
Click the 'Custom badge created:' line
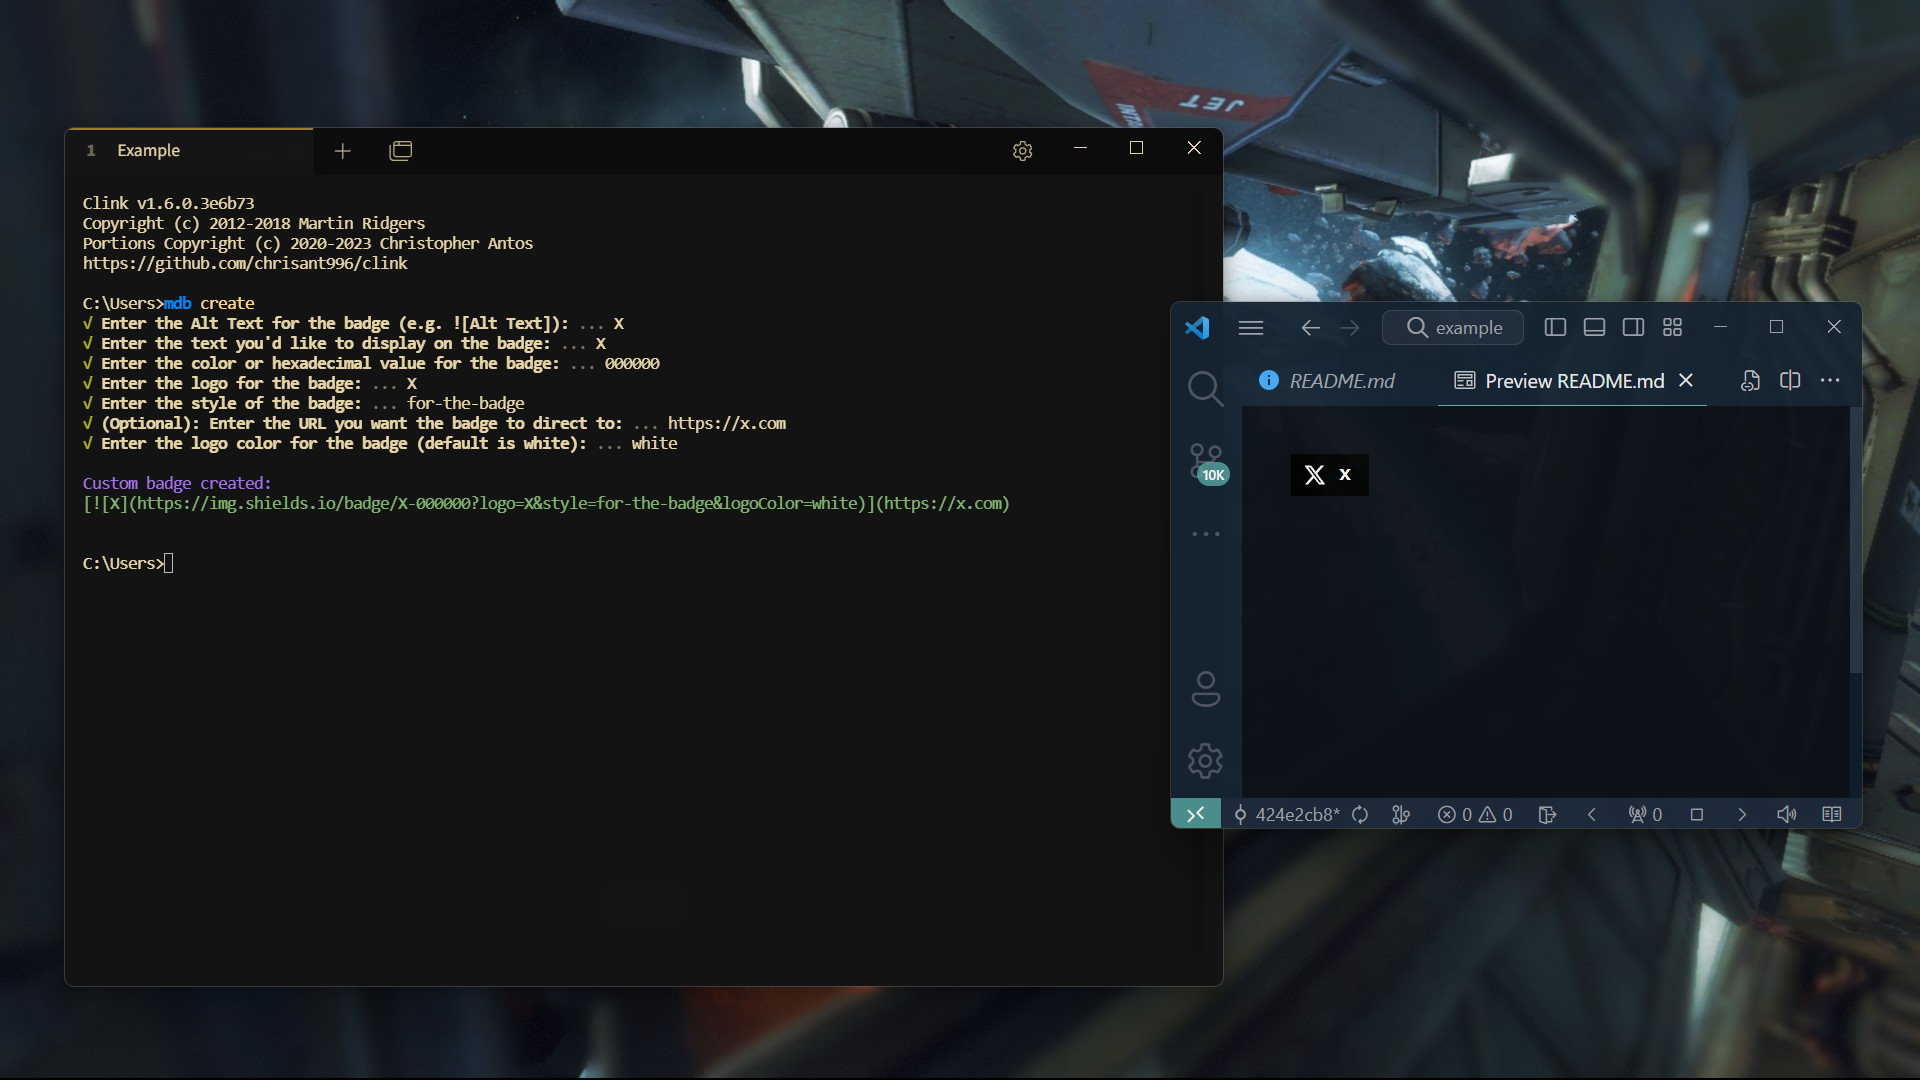pos(177,483)
